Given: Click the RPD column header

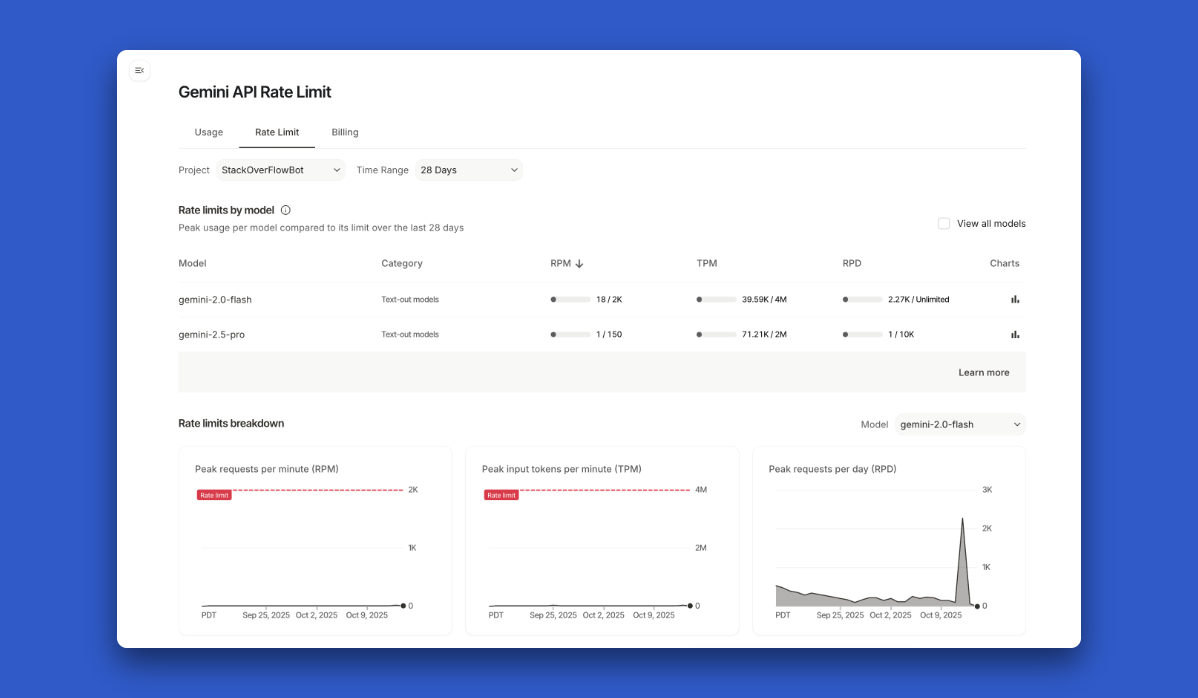Looking at the screenshot, I should coord(851,263).
